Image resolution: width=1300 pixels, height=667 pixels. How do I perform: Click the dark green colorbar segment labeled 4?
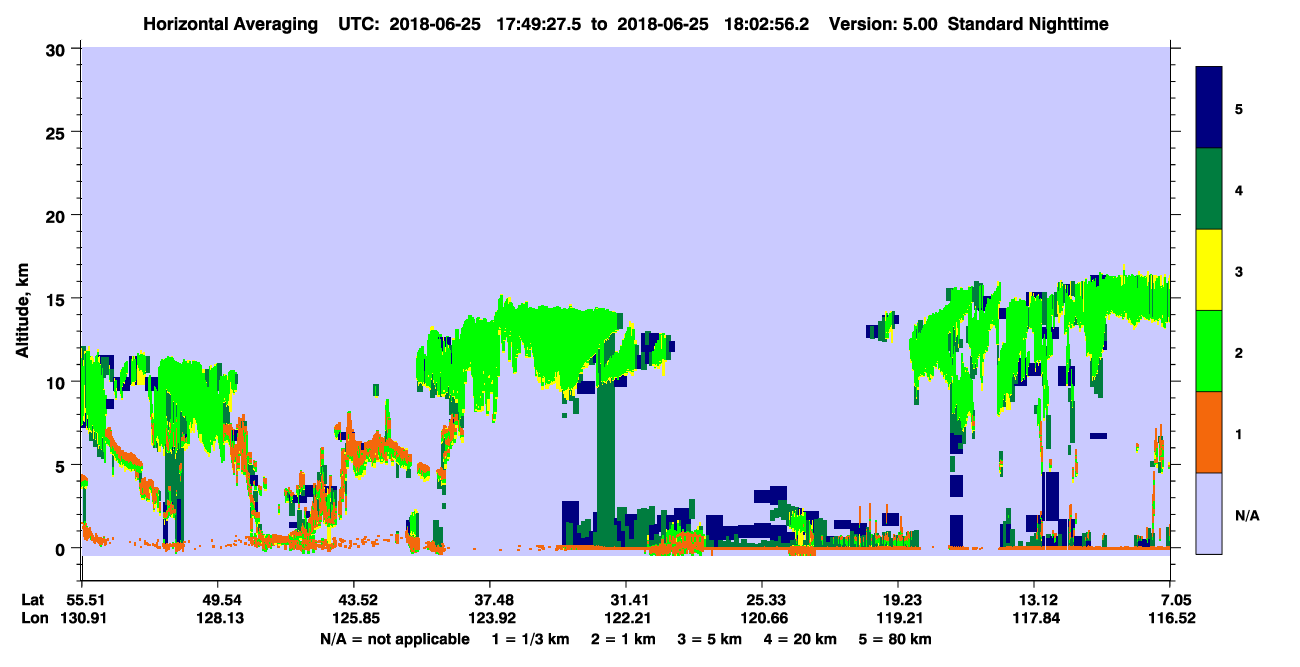tap(1209, 189)
